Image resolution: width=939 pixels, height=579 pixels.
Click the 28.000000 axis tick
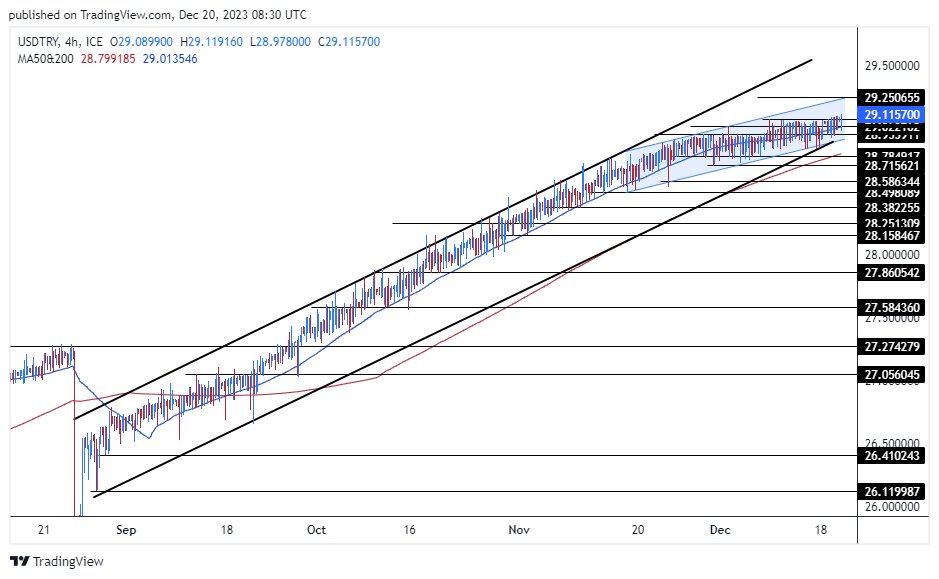click(x=892, y=254)
